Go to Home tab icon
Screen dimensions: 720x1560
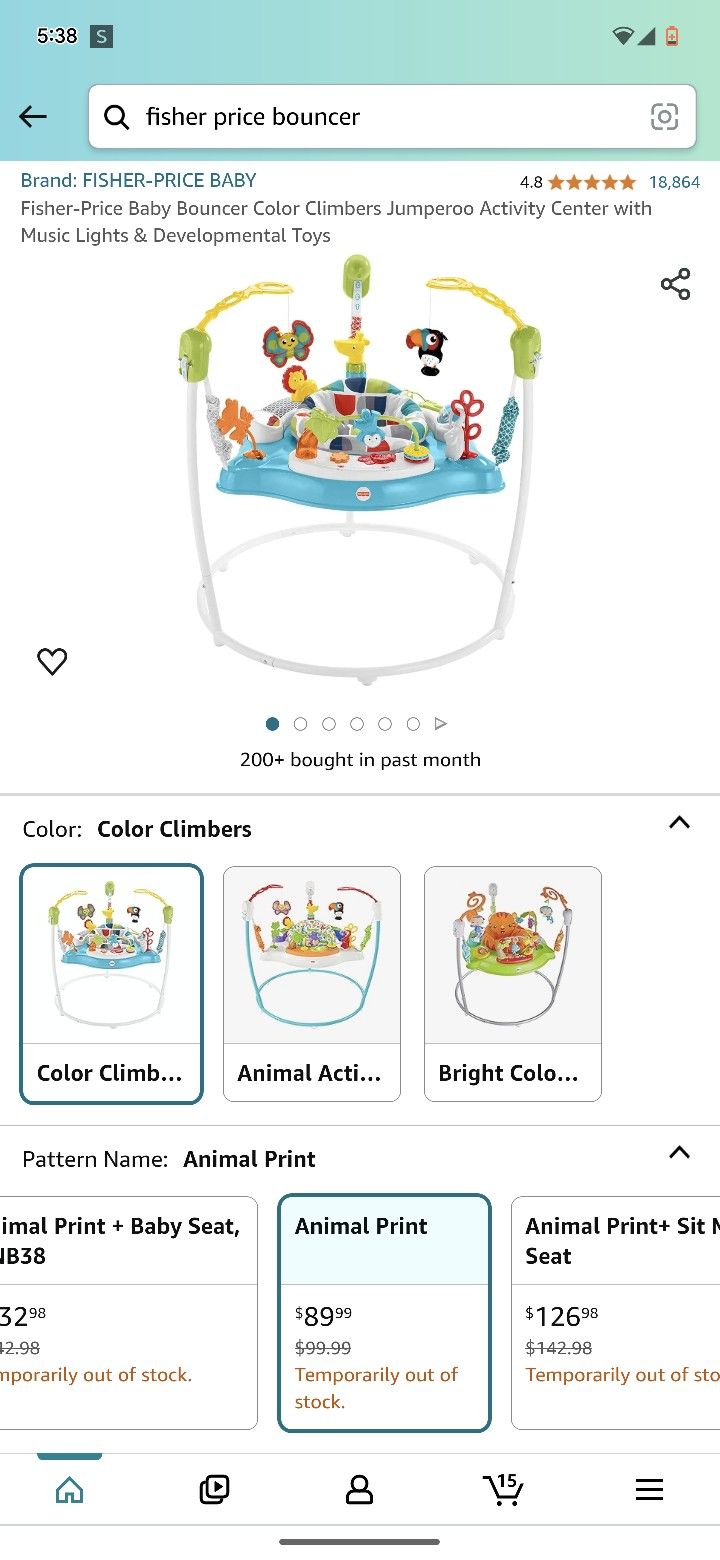[69, 1490]
